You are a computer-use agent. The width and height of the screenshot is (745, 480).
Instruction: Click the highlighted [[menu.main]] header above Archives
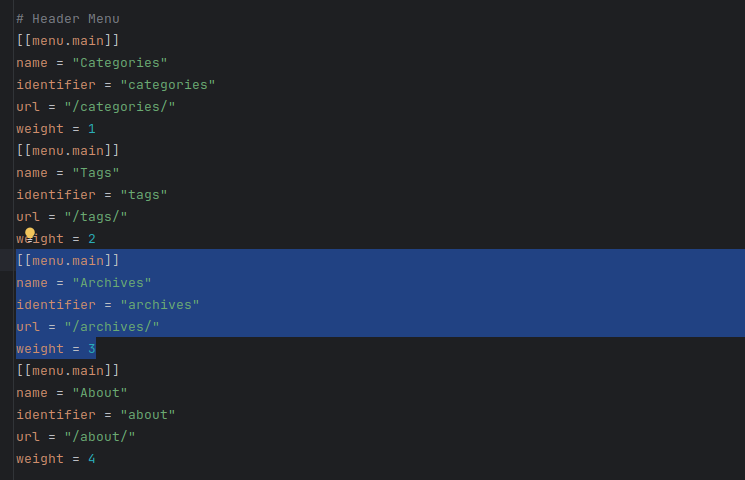pyautogui.click(x=68, y=261)
